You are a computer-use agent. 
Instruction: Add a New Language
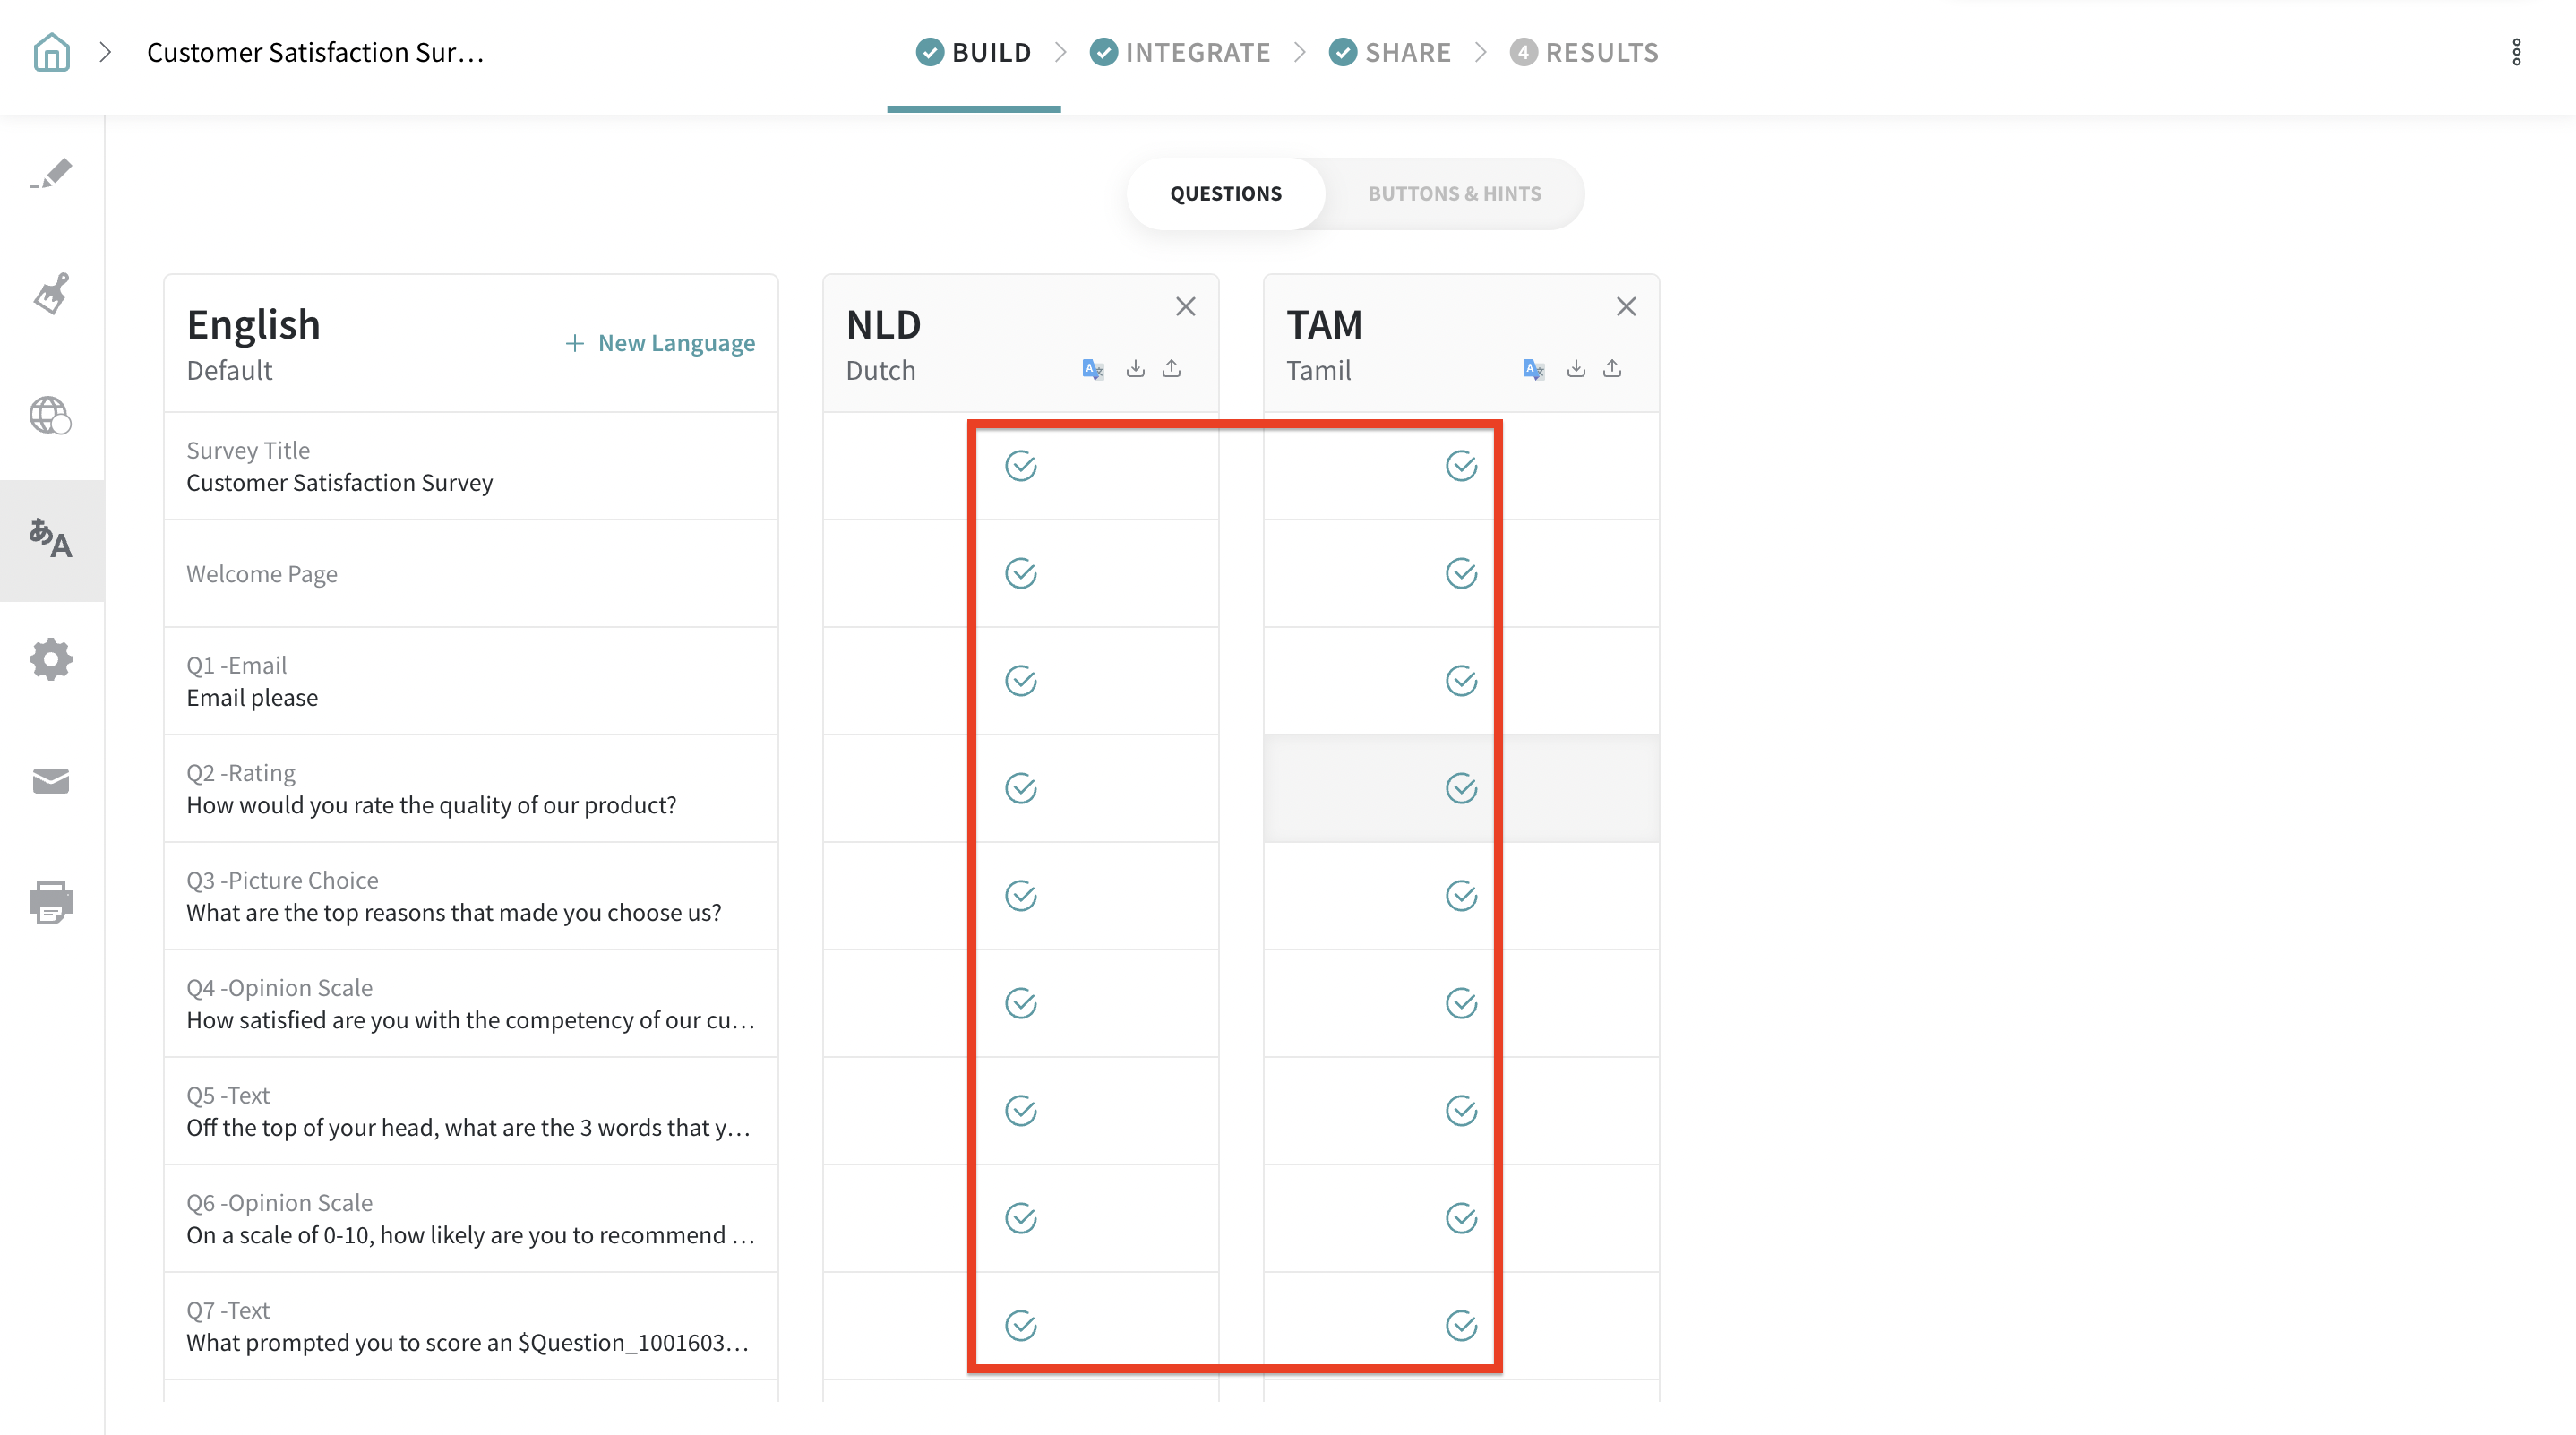point(661,343)
